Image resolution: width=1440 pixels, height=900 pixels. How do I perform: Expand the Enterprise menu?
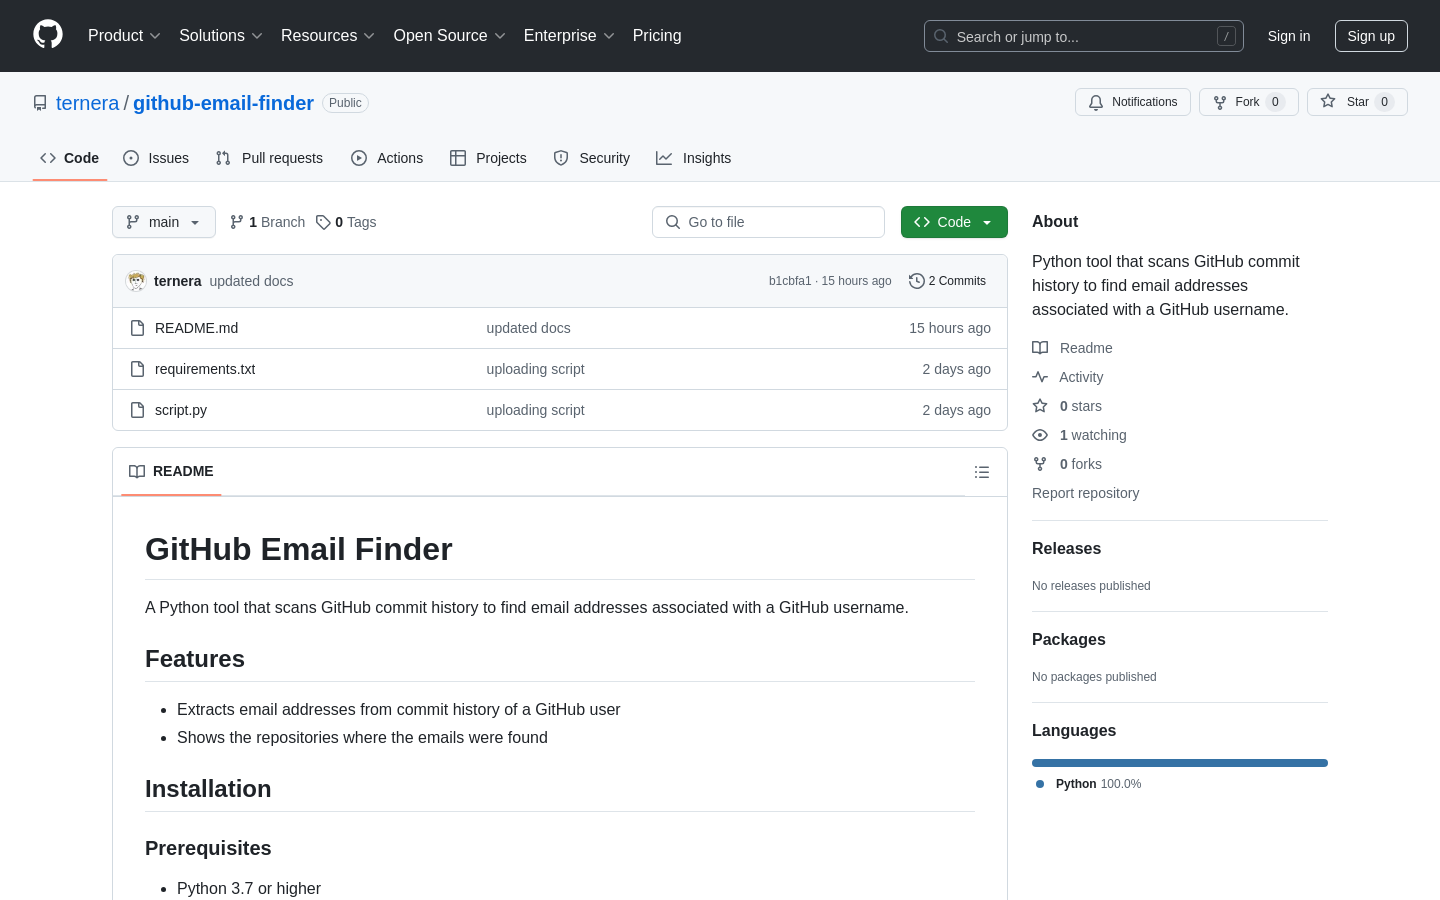(569, 36)
